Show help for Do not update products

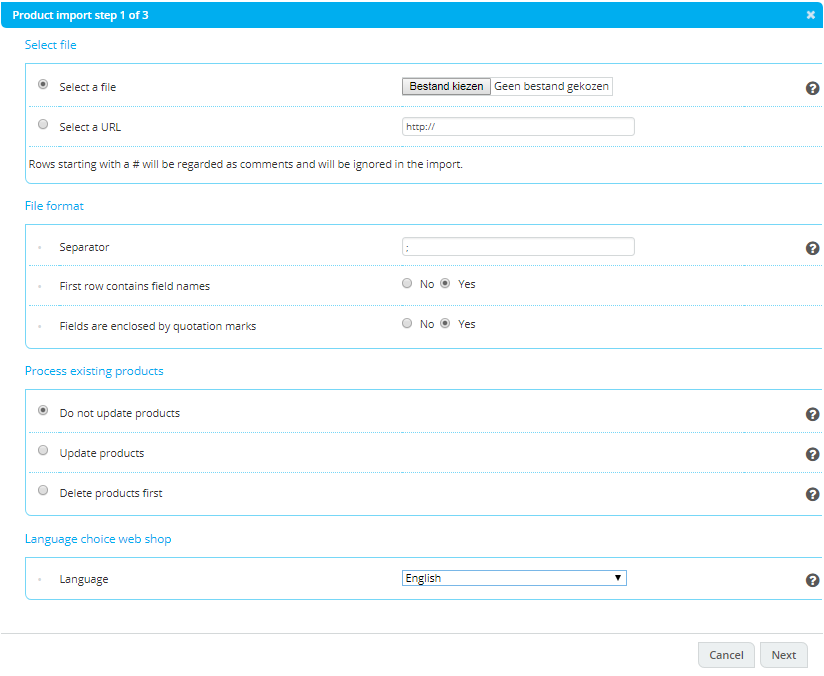point(812,414)
